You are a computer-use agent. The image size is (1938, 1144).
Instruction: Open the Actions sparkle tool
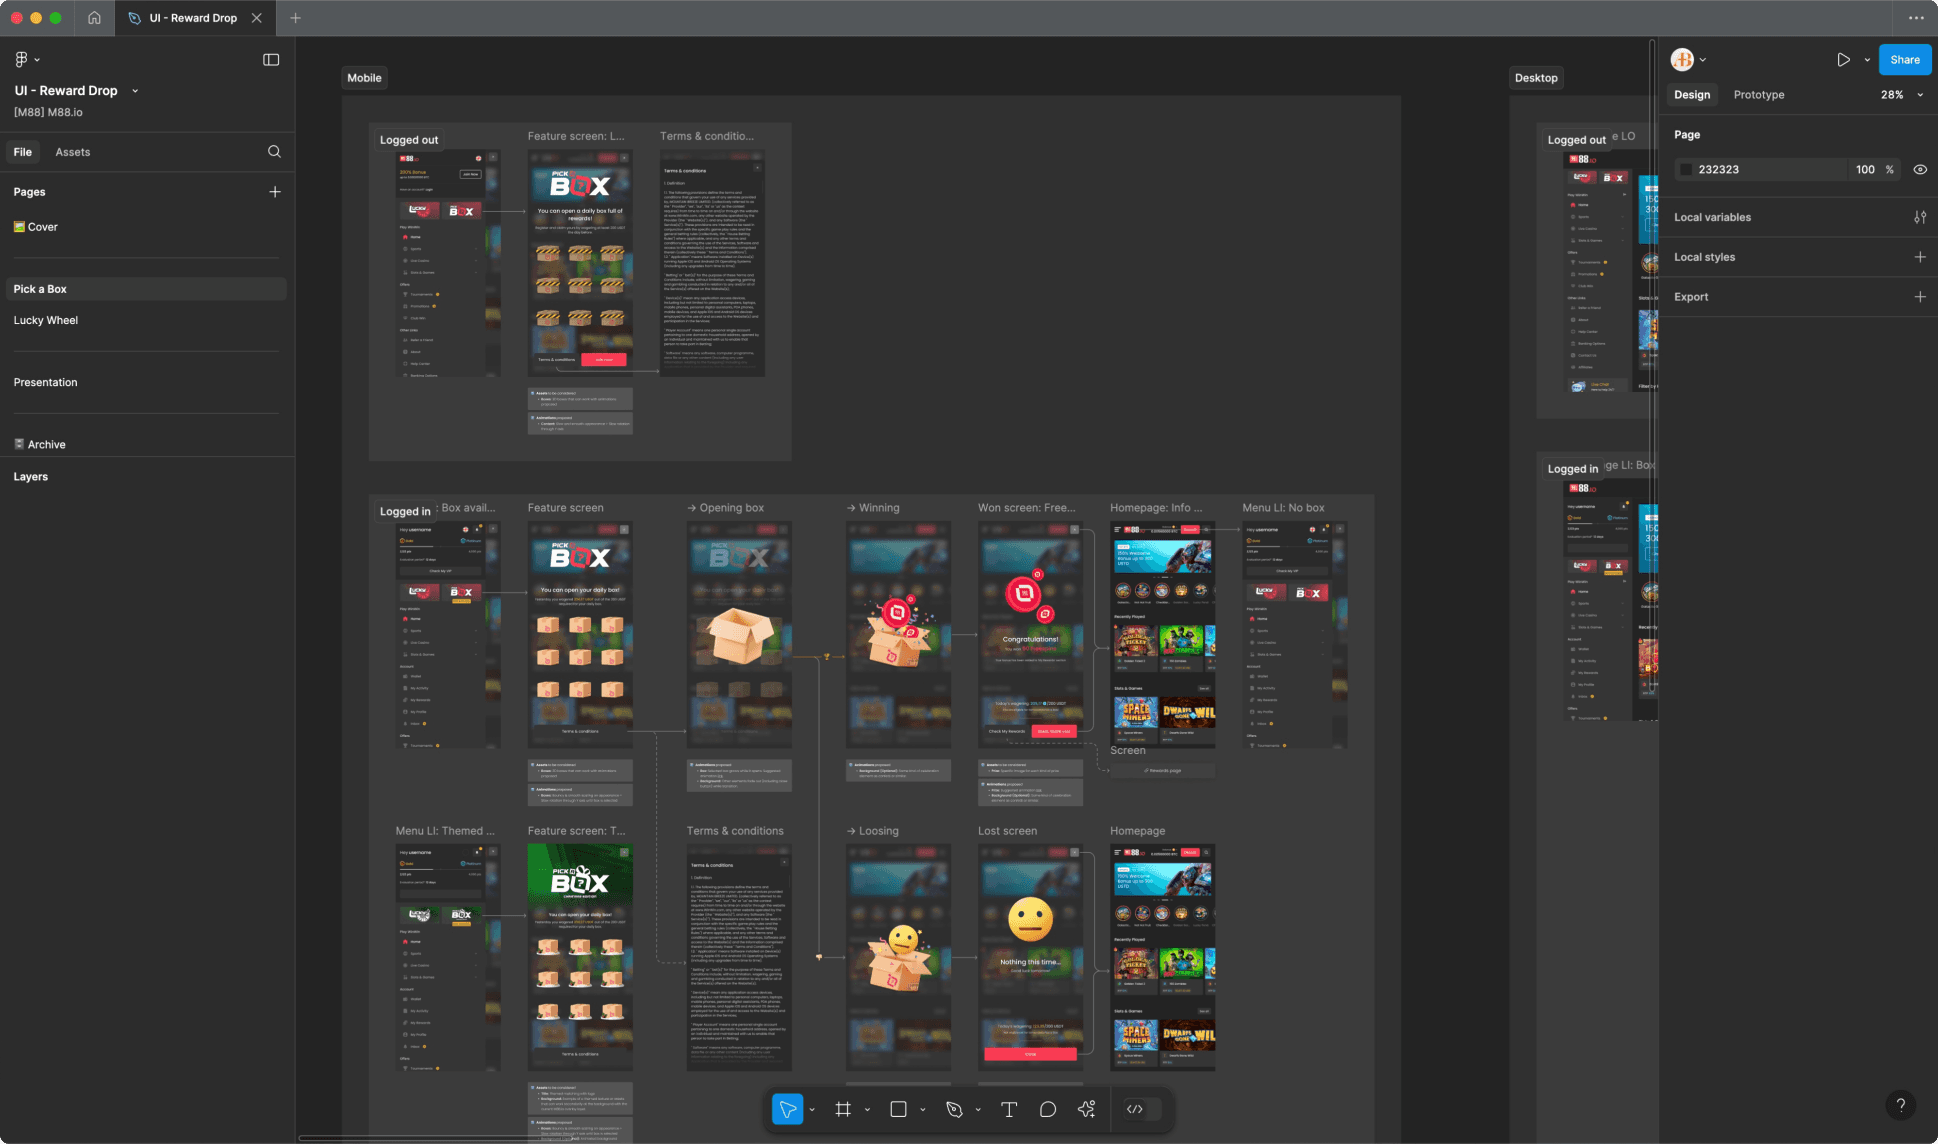pos(1086,1109)
